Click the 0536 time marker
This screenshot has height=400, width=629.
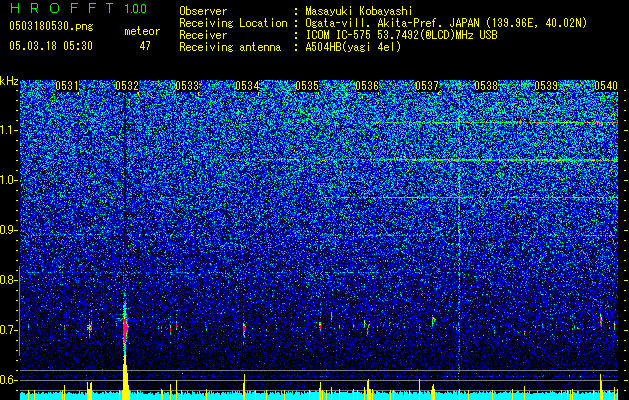367,86
